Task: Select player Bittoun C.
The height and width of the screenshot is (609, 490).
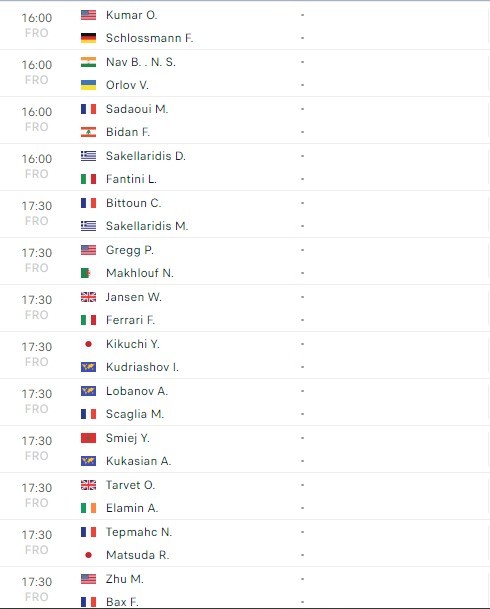Action: click(x=134, y=203)
